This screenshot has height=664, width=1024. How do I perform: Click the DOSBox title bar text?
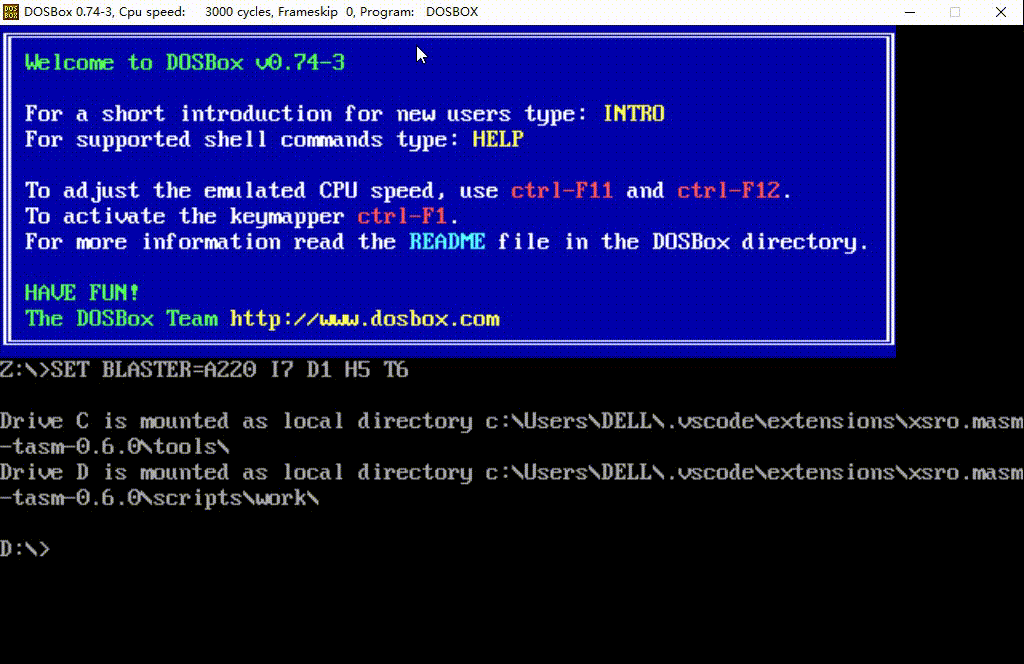point(251,12)
